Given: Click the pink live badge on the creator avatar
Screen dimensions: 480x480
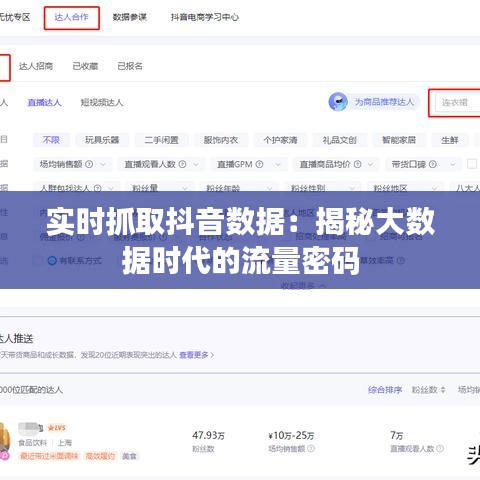Looking at the screenshot, I should tap(4, 455).
